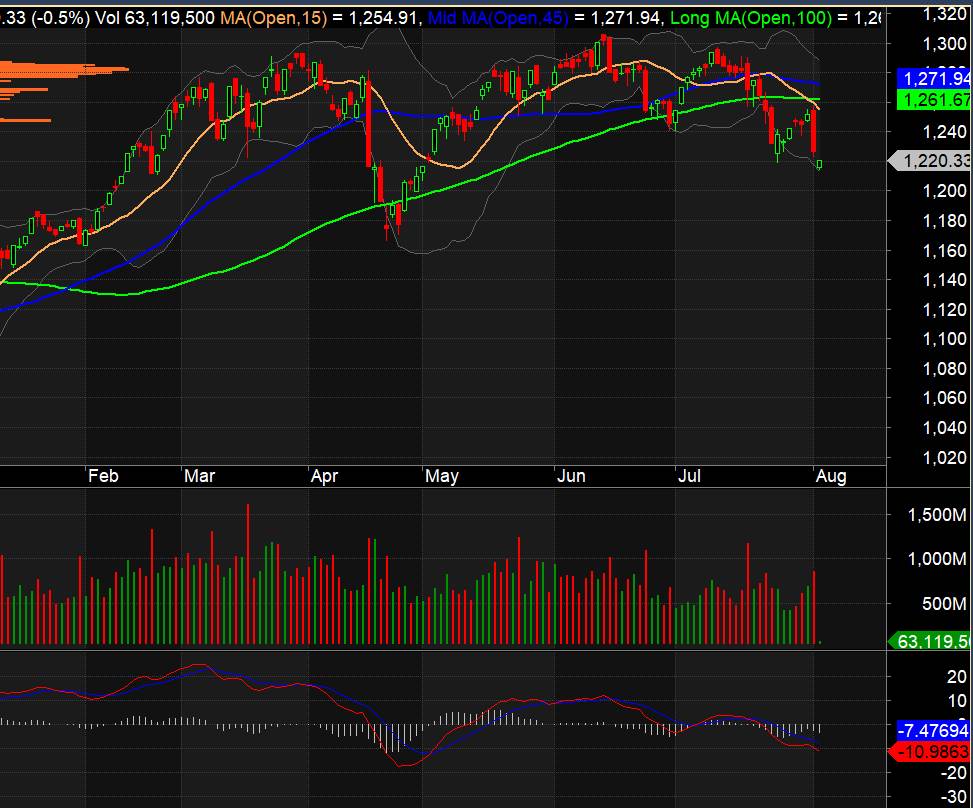Click the 500M volume axis label

tap(943, 603)
